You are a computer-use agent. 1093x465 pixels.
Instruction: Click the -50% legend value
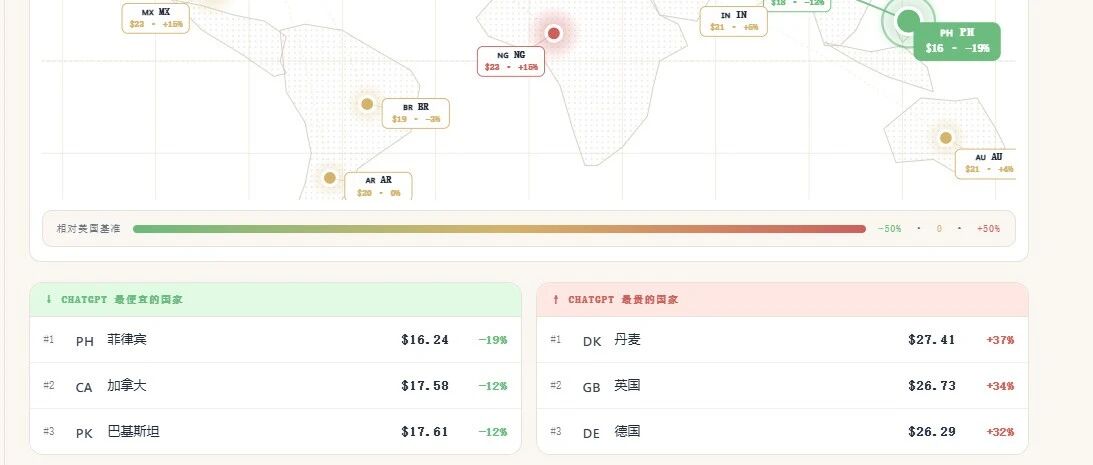[889, 229]
